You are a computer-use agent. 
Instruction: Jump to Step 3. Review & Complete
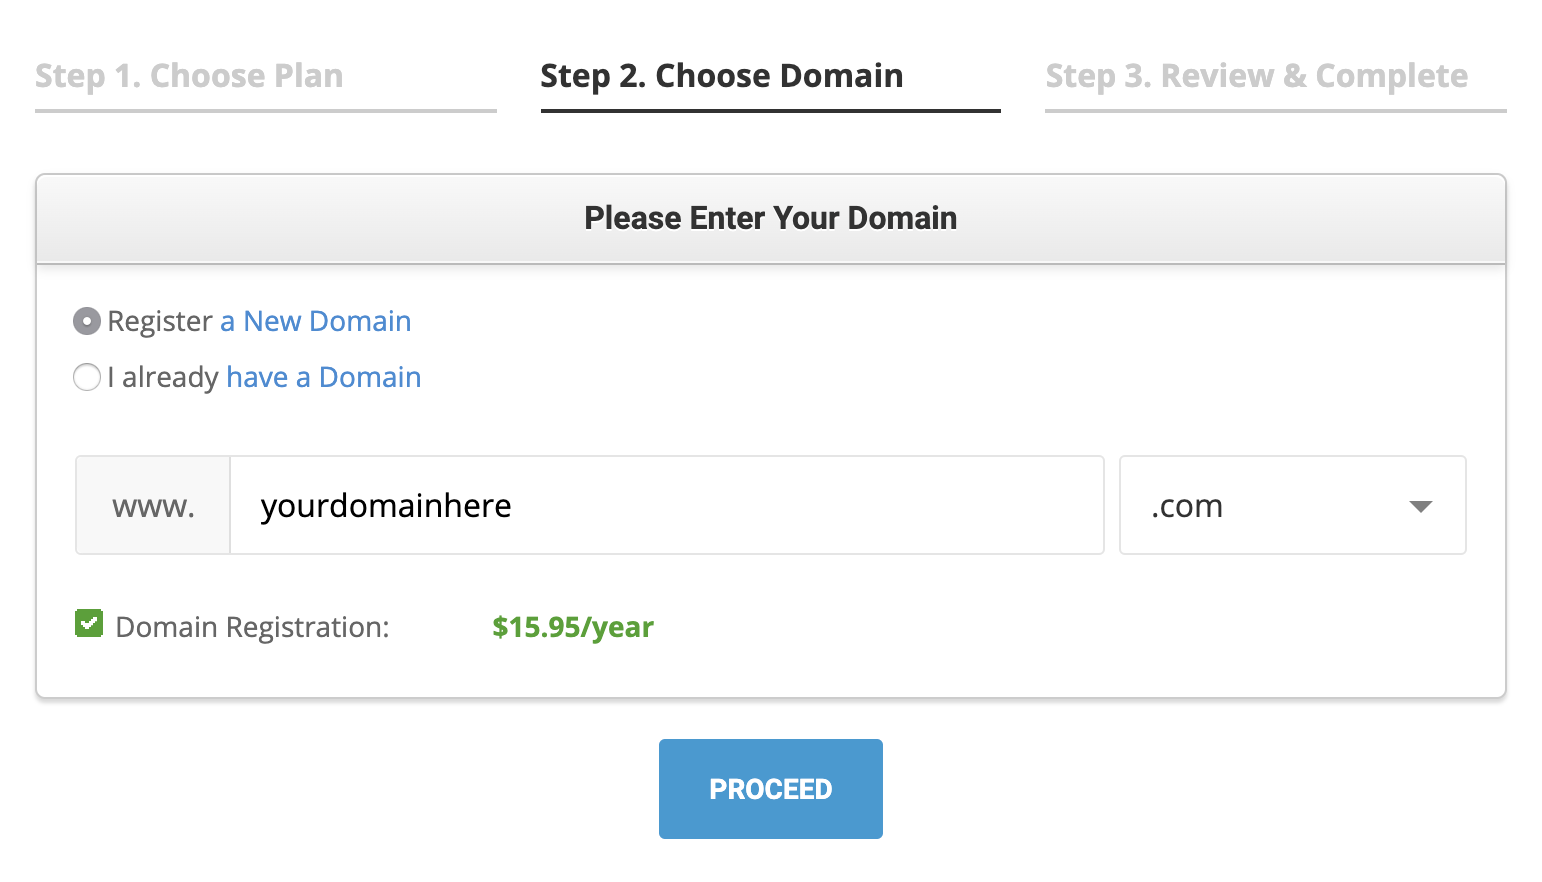[1256, 76]
